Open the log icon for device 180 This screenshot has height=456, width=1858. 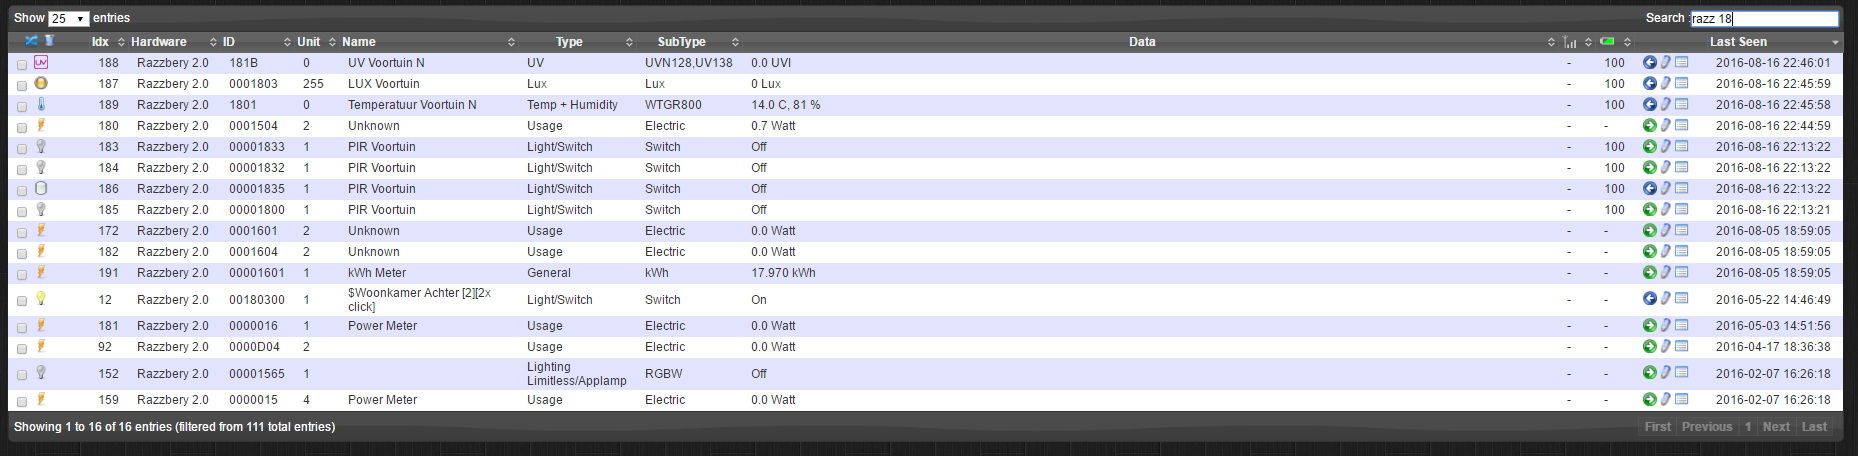(x=1682, y=125)
